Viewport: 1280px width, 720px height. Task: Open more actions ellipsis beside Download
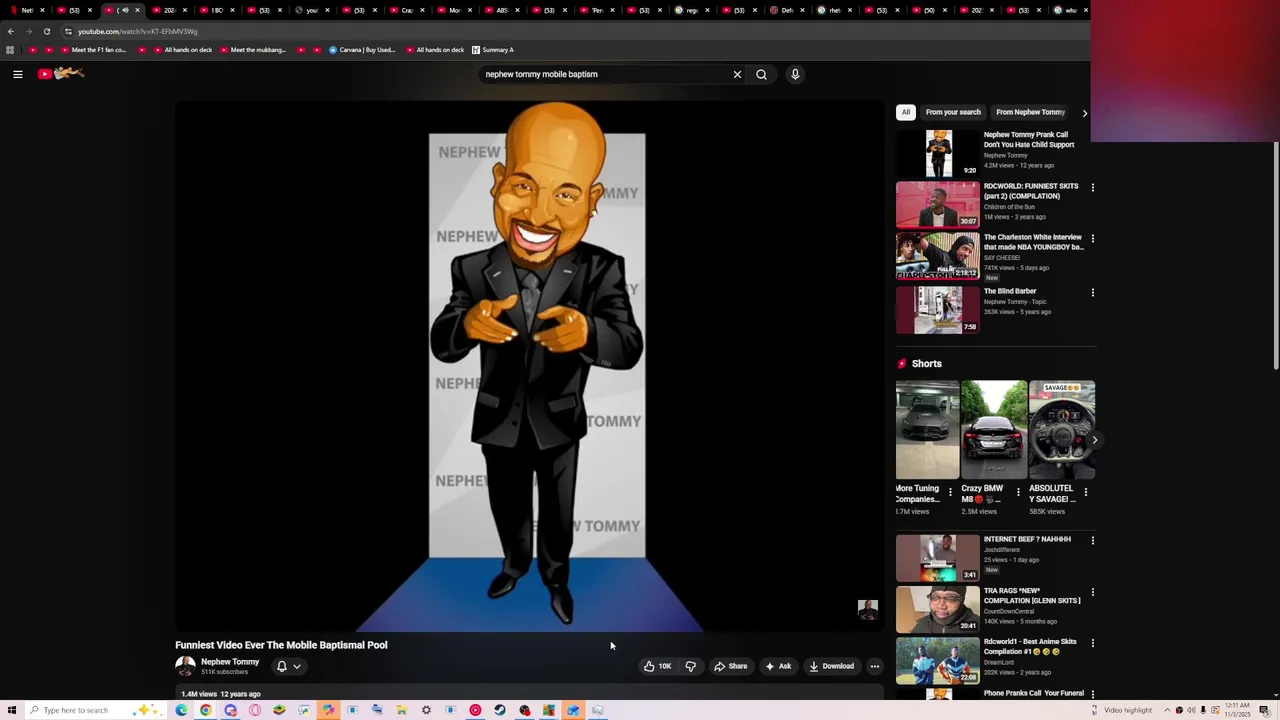pos(874,666)
